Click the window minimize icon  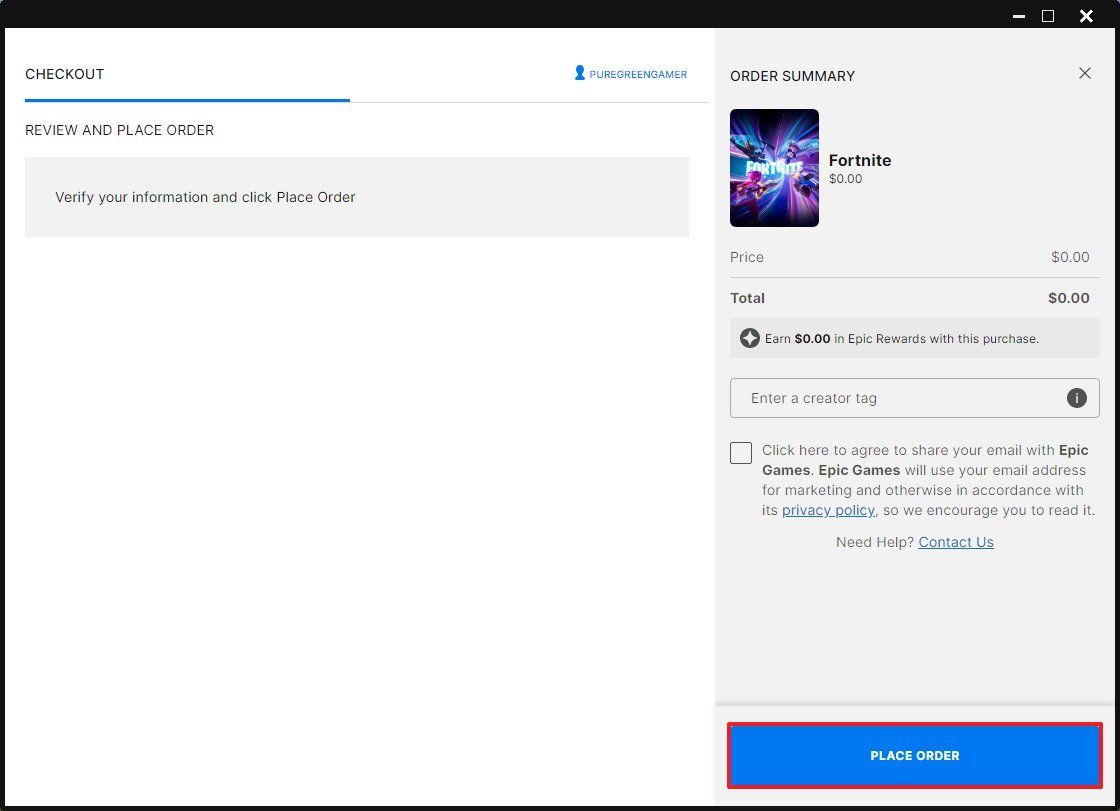pyautogui.click(x=1018, y=16)
